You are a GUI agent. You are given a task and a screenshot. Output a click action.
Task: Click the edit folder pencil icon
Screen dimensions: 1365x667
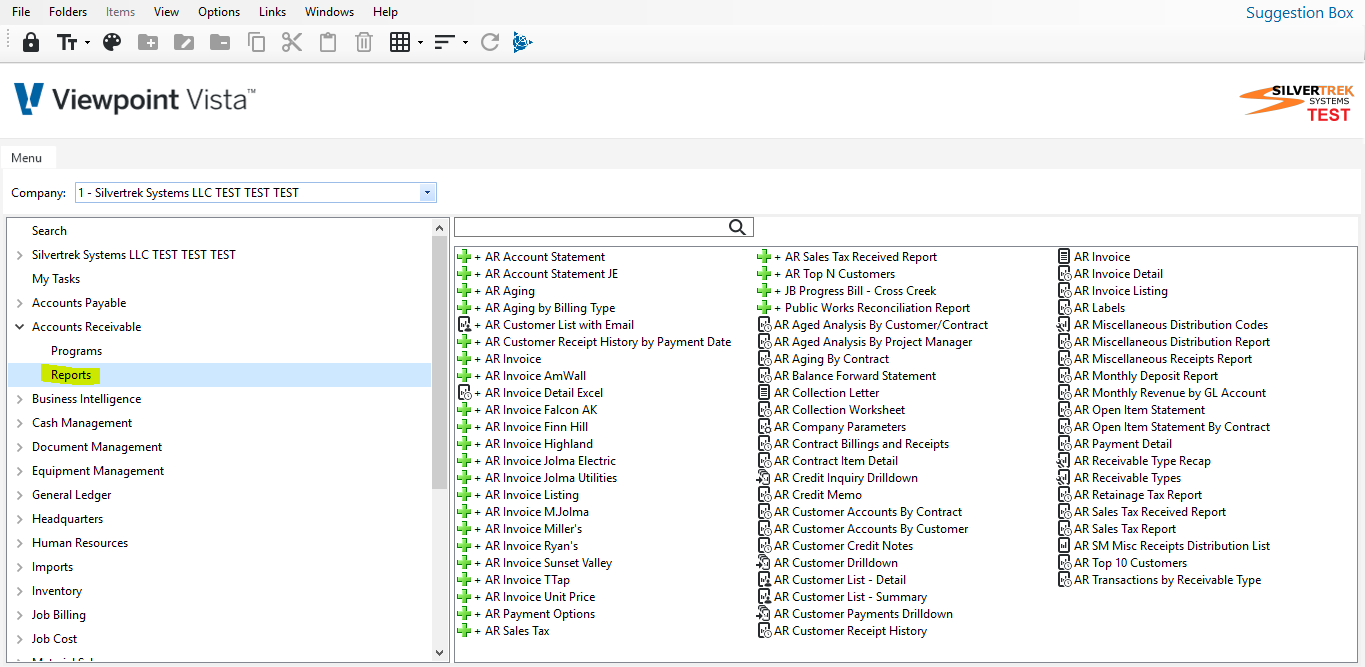pos(184,42)
